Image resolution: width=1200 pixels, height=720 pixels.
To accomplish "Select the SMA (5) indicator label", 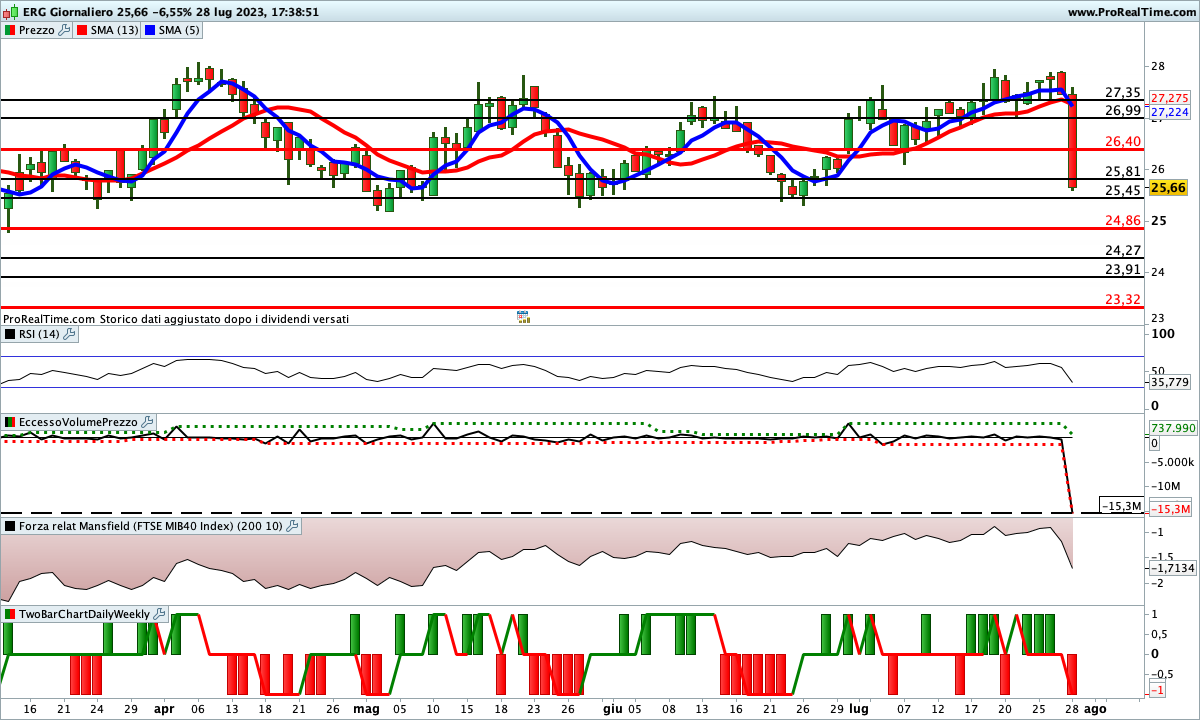I will pos(180,30).
